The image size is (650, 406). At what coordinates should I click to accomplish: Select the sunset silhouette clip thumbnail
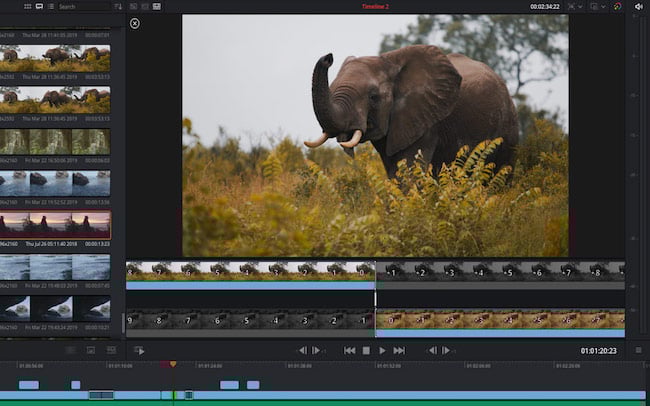pyautogui.click(x=55, y=224)
